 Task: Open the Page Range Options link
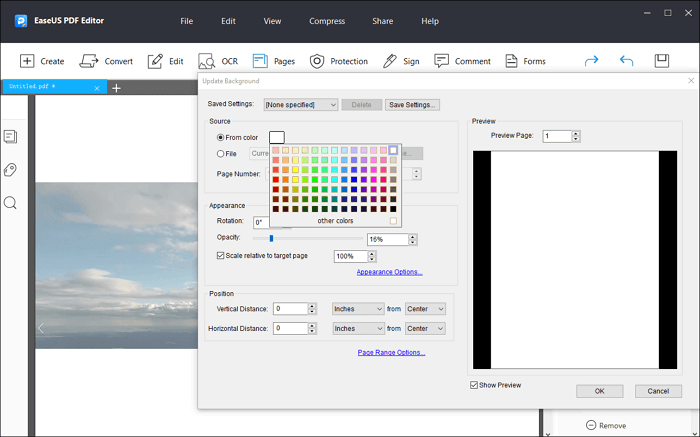tap(392, 352)
